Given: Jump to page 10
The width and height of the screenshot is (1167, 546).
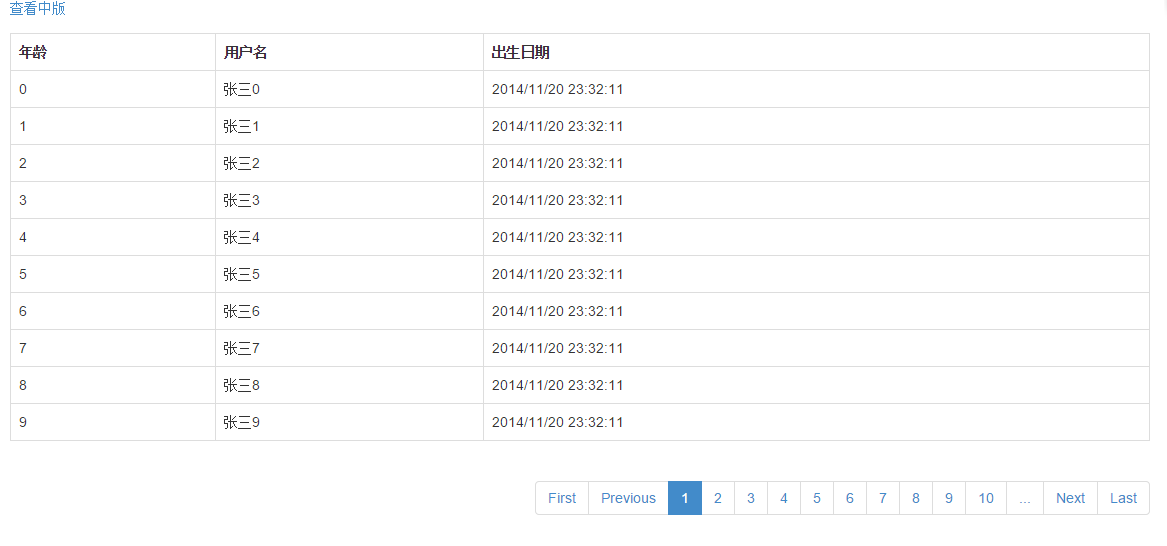Looking at the screenshot, I should pos(986,498).
